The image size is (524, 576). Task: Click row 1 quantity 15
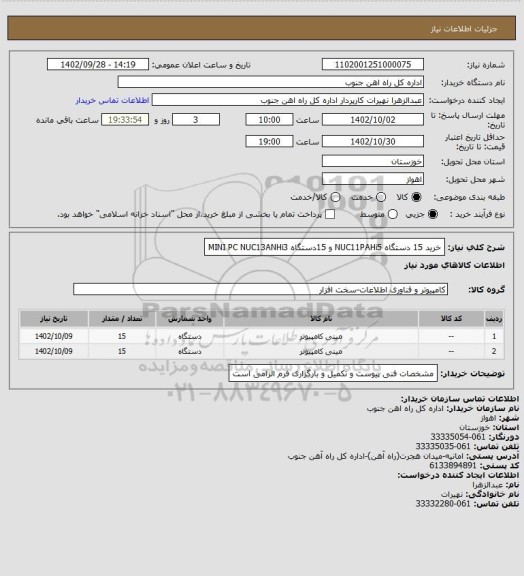(x=122, y=336)
